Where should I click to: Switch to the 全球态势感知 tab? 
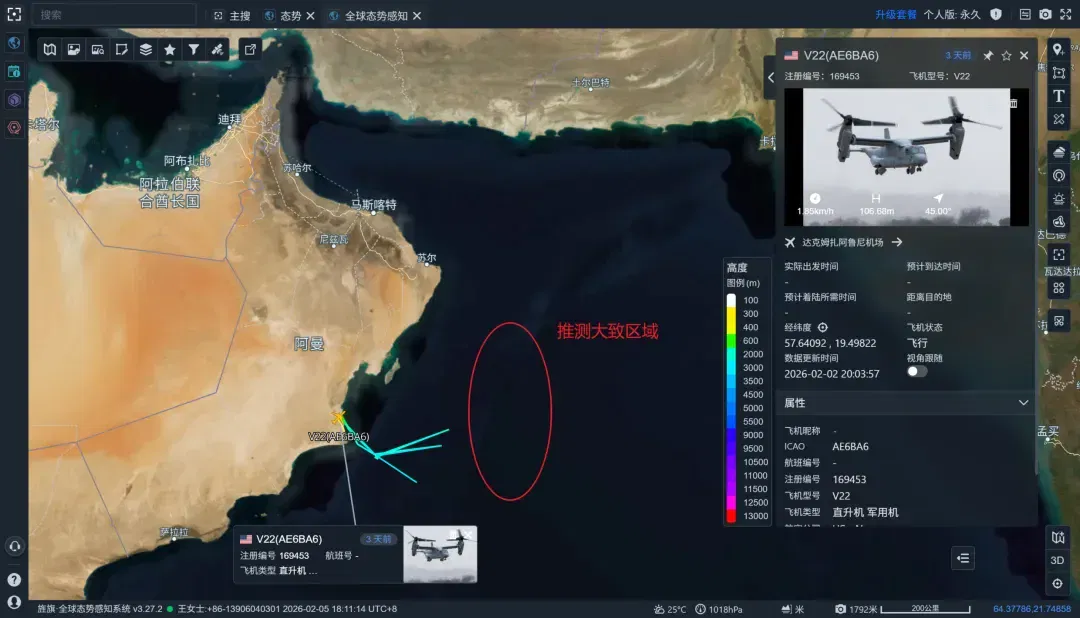(368, 15)
